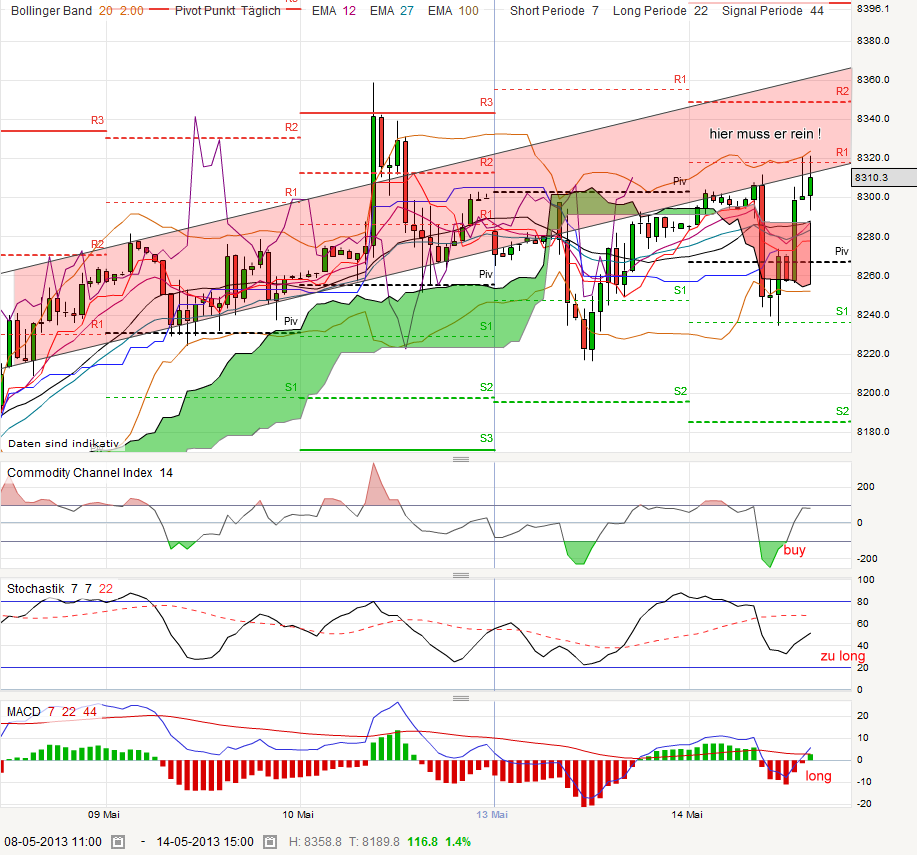Open the calendar picker beside 14-05-2013 15:00

(x=270, y=842)
